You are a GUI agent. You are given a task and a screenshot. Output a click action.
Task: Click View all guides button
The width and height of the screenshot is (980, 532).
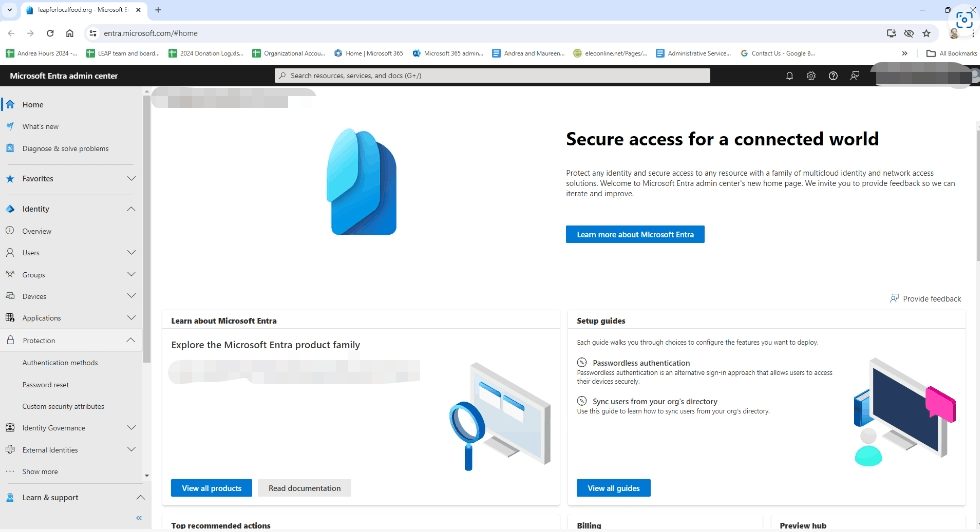pos(614,488)
